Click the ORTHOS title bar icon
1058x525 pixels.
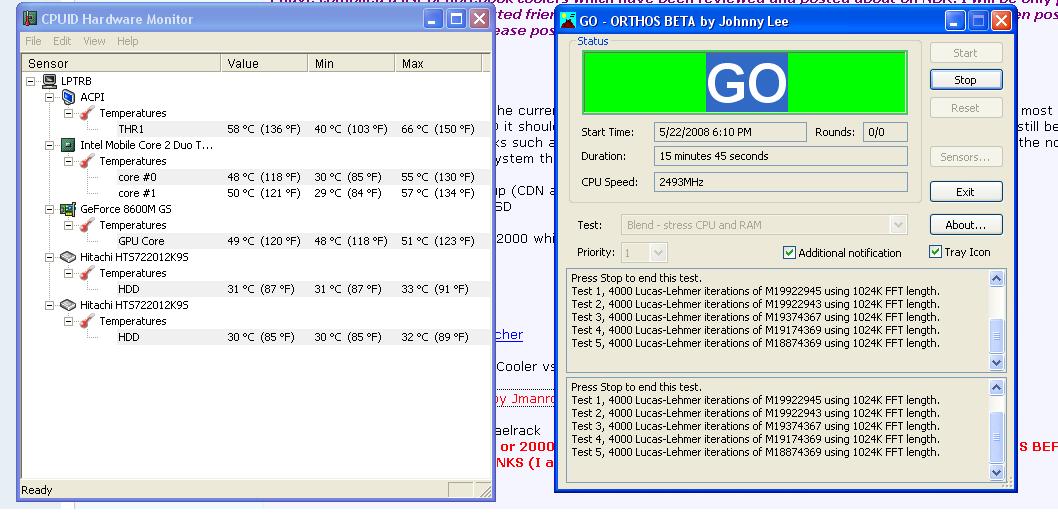click(569, 21)
